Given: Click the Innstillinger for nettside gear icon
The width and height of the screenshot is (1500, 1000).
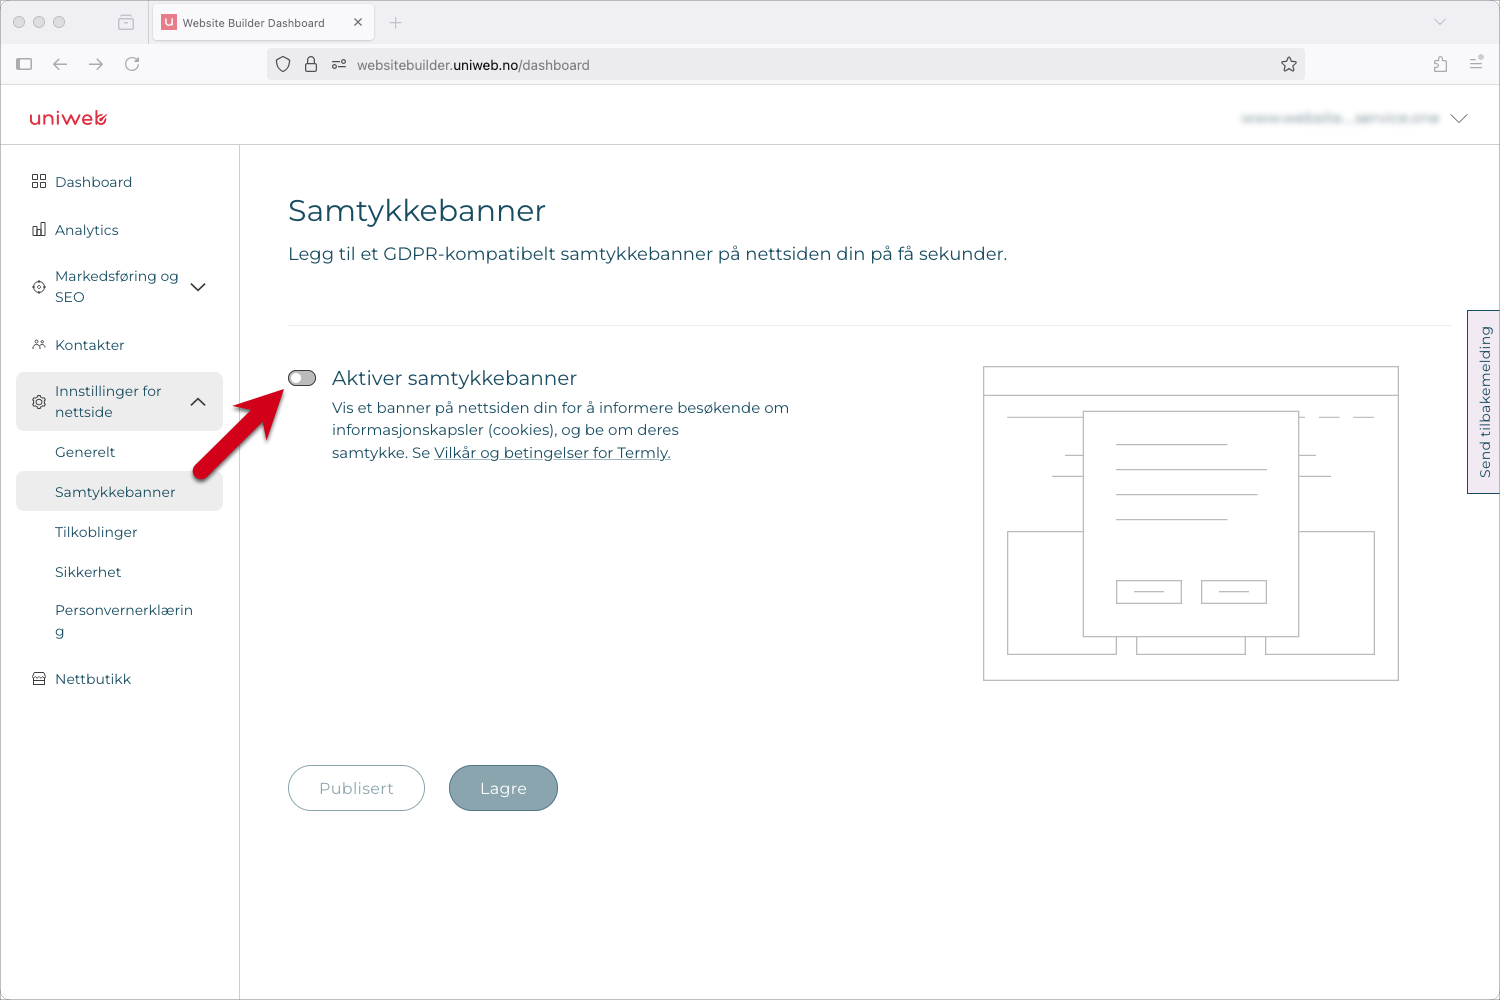Looking at the screenshot, I should click(39, 402).
